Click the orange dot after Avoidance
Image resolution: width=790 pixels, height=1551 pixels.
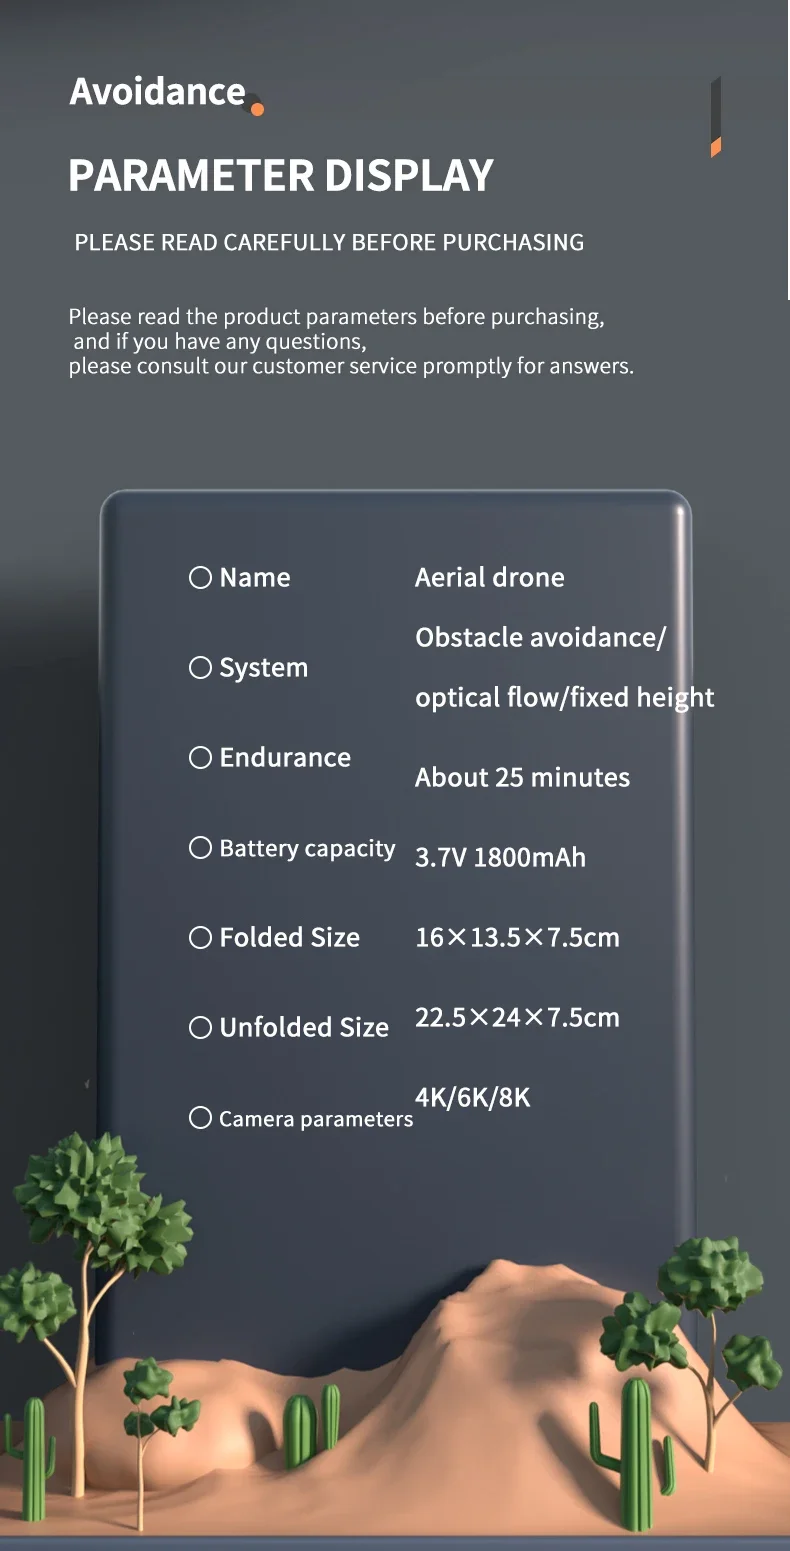click(x=257, y=108)
